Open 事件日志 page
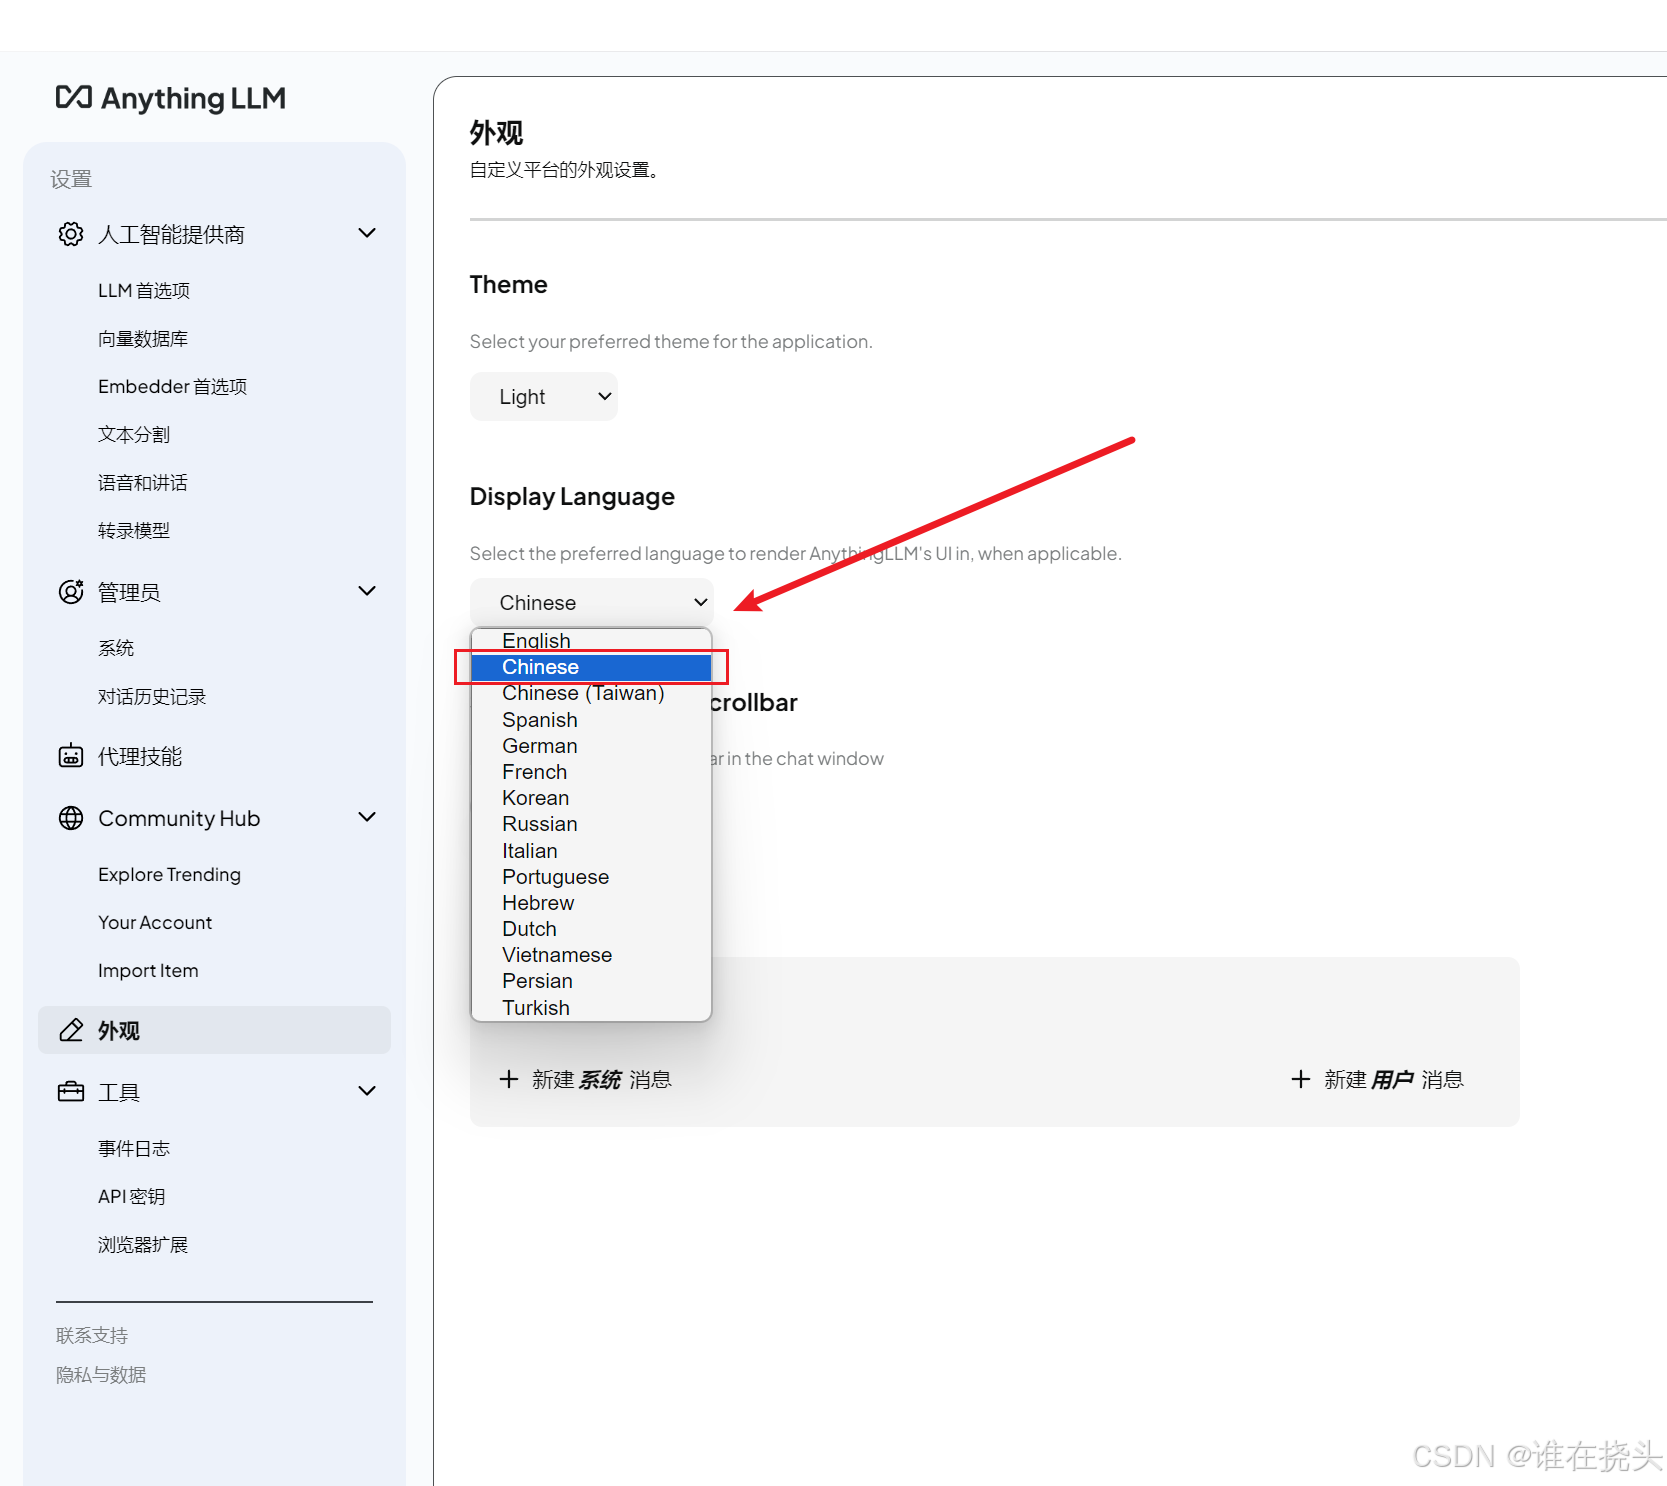 (134, 1148)
